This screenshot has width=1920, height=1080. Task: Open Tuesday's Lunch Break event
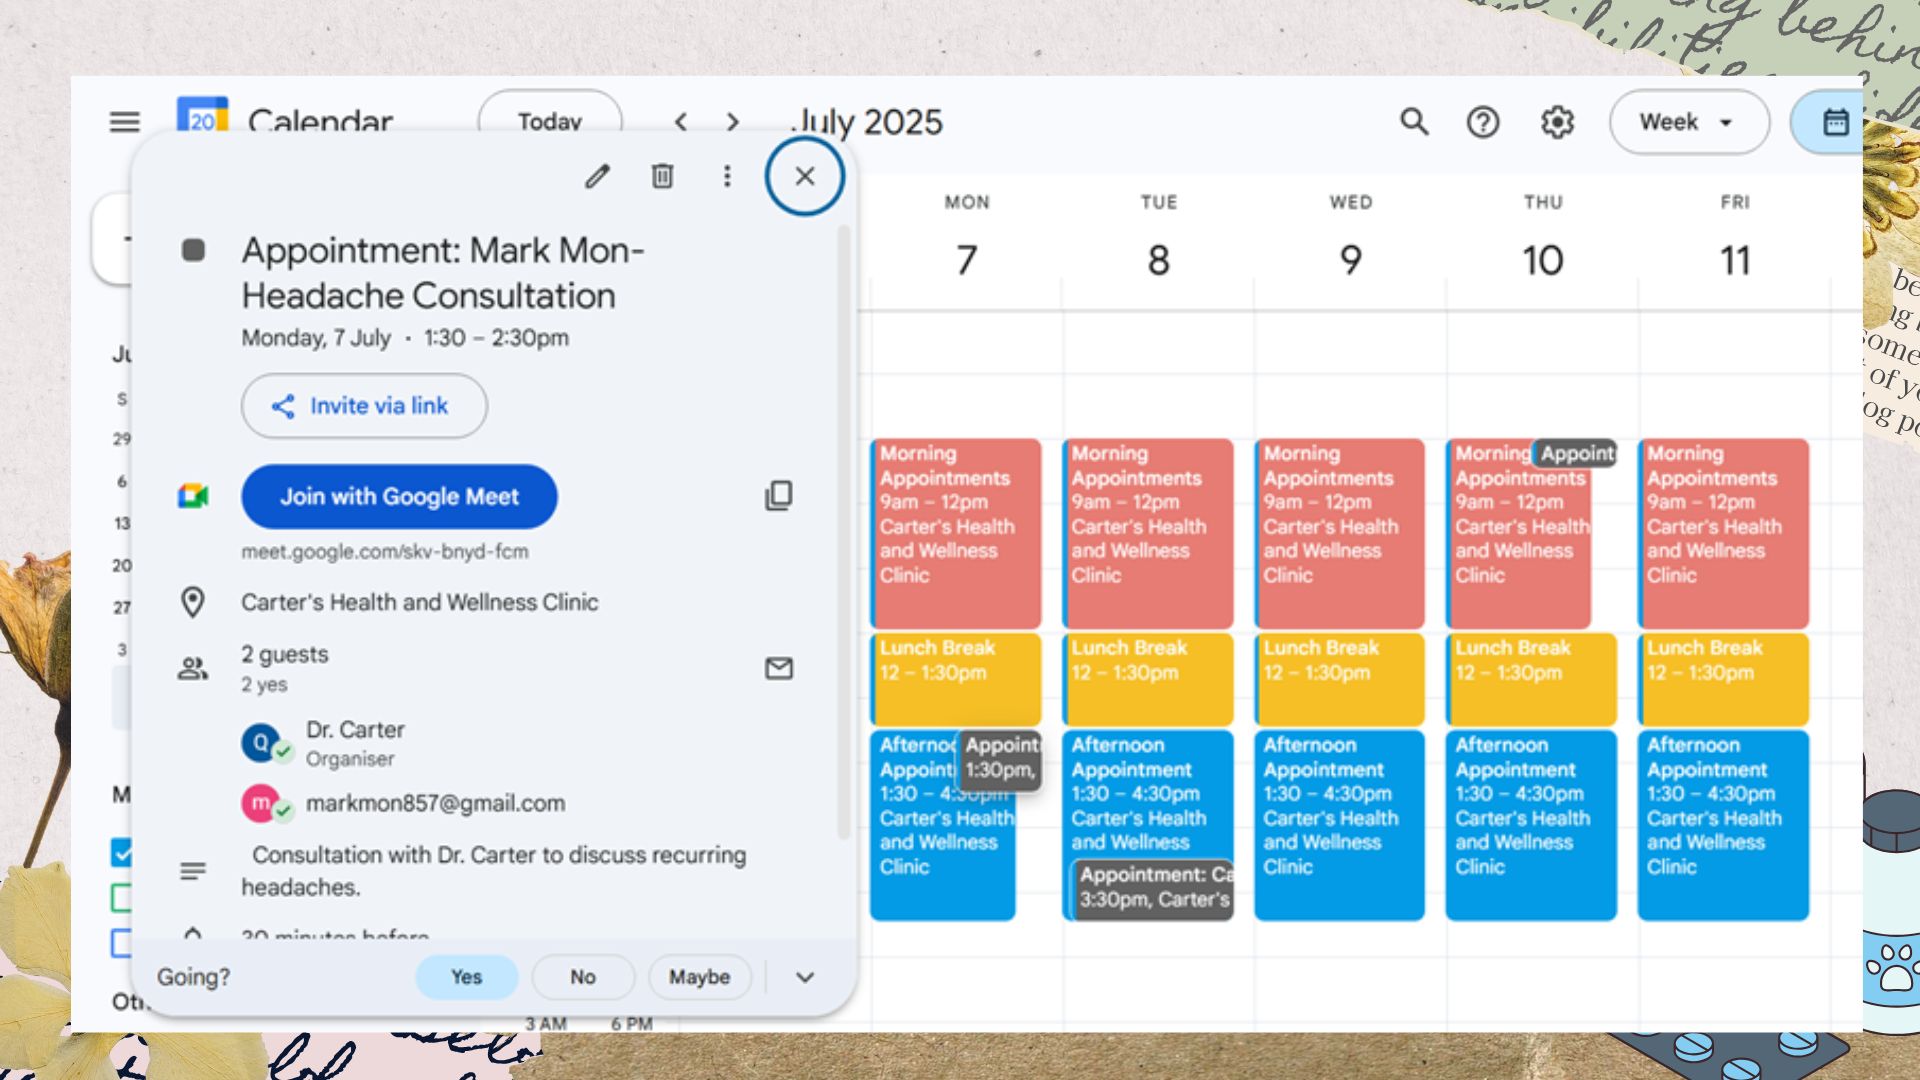coord(1147,679)
